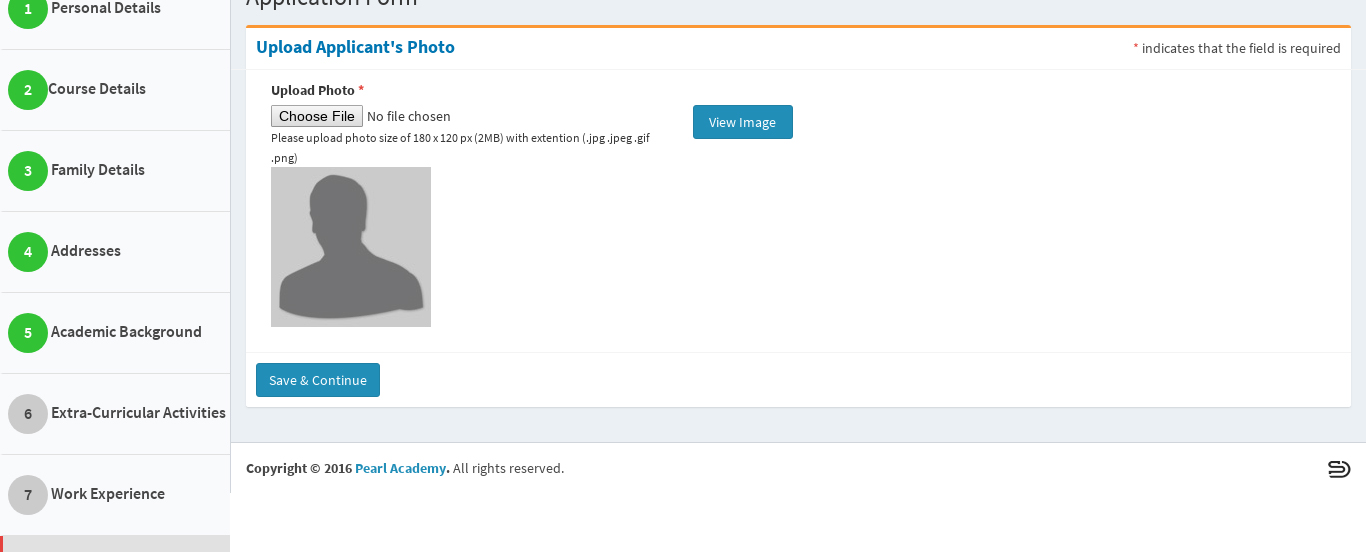
Task: Click the Choose File button
Action: 317,116
